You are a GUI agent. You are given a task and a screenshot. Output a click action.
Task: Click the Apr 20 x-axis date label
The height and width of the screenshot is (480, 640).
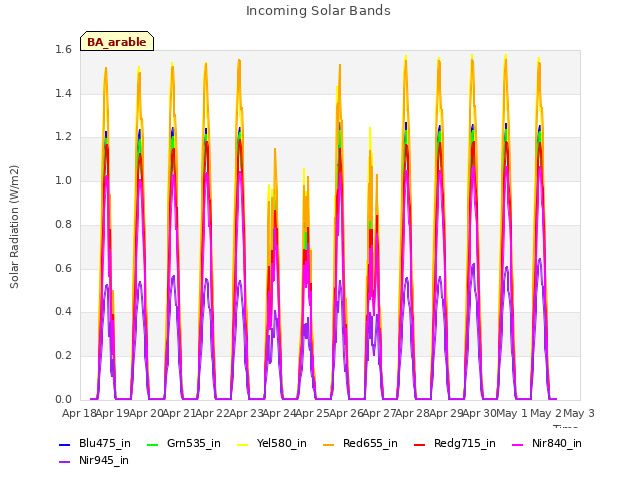coord(146,413)
